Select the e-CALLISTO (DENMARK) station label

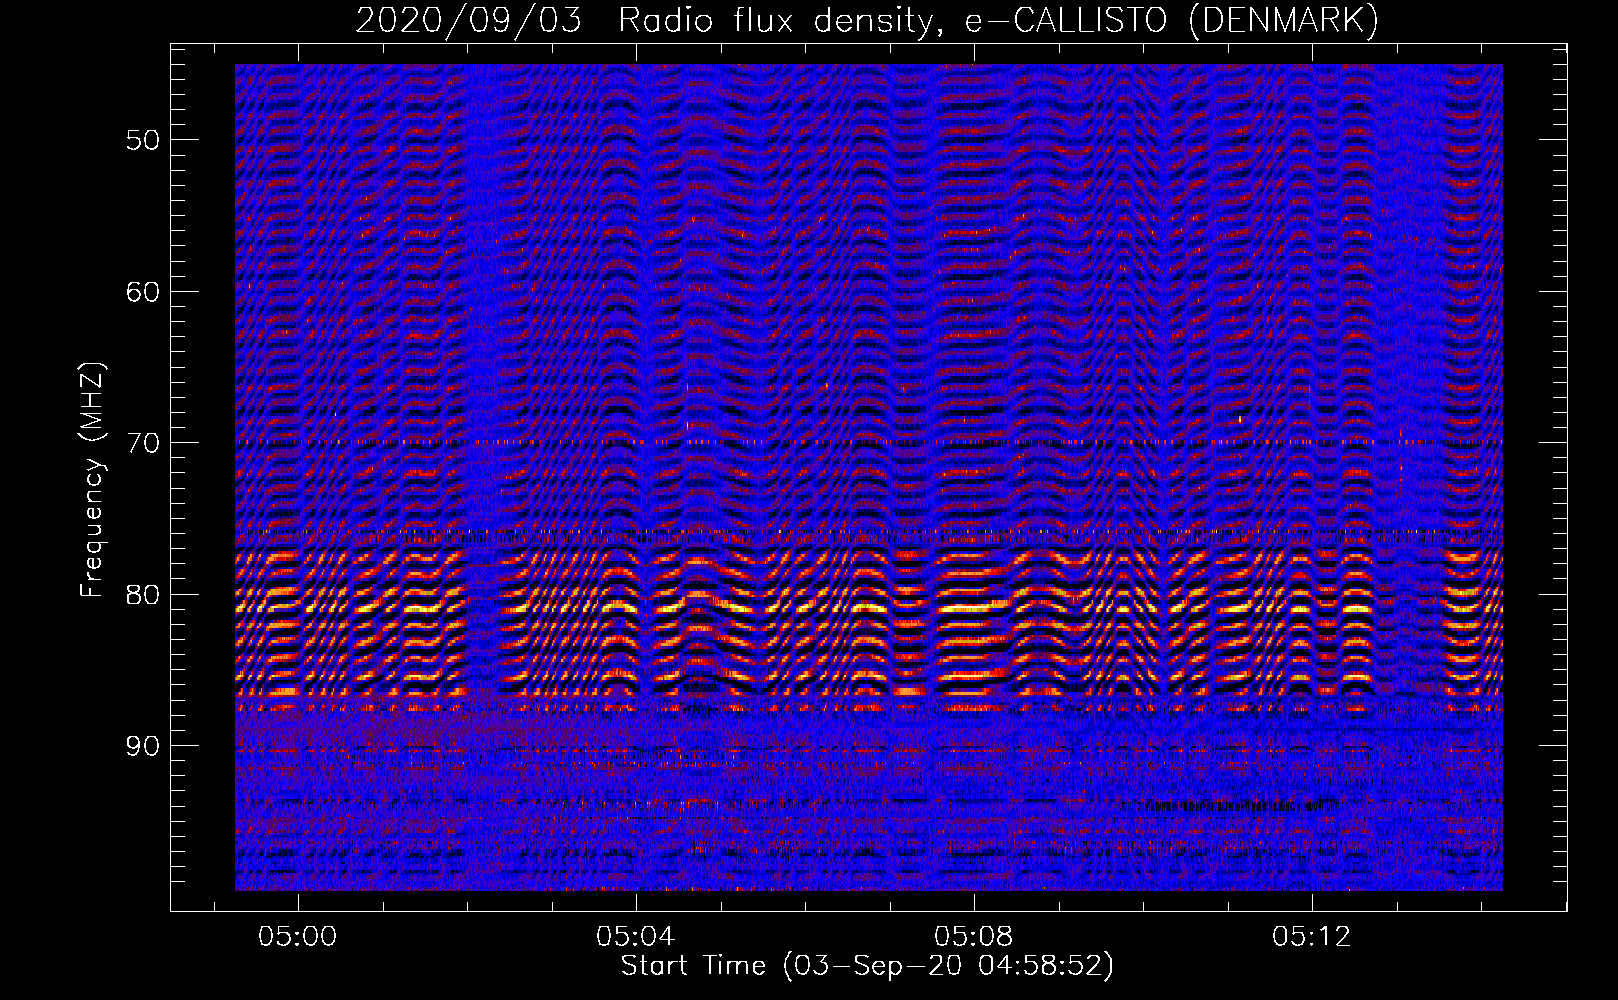[x=1171, y=21]
